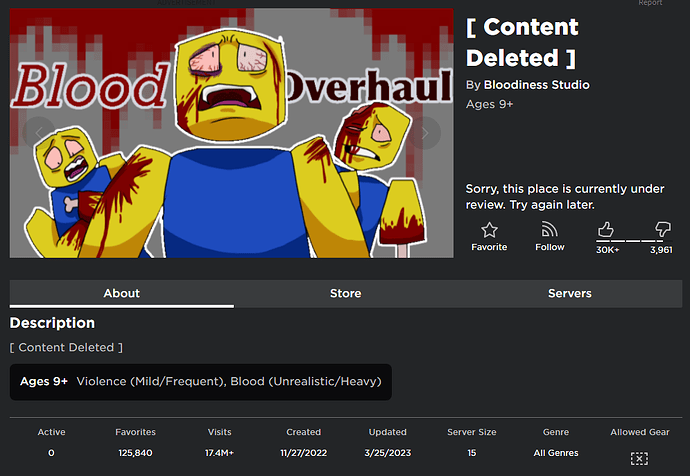The height and width of the screenshot is (476, 690).
Task: Click the Favorite star icon
Action: (x=489, y=230)
